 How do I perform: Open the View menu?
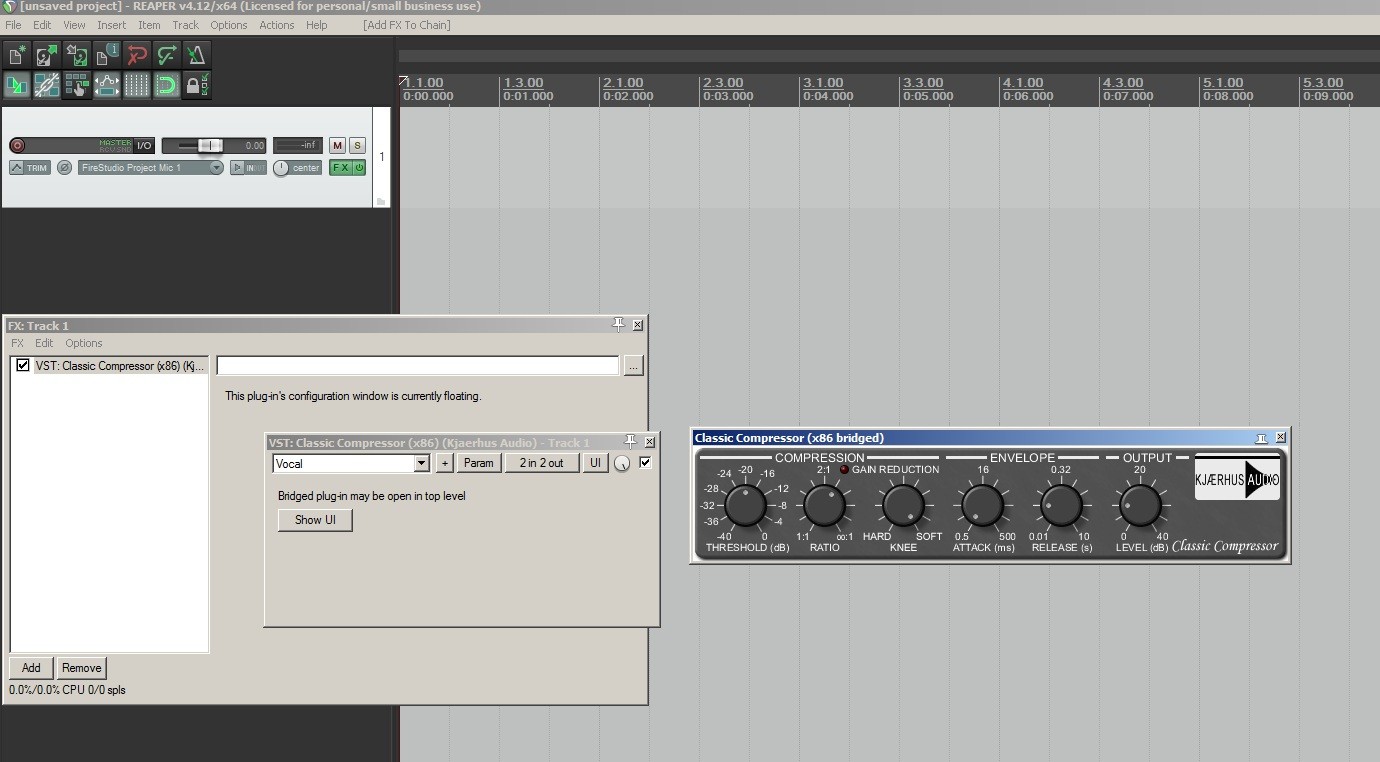74,25
